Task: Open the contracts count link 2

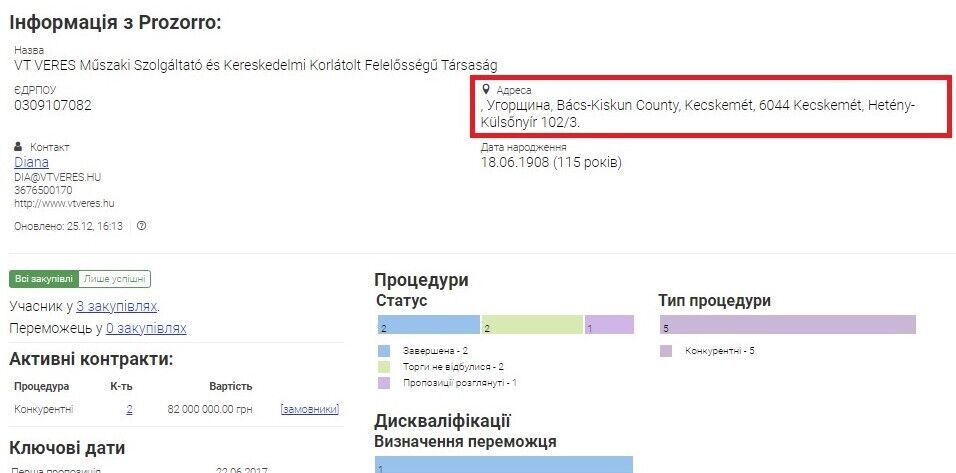Action: (129, 410)
